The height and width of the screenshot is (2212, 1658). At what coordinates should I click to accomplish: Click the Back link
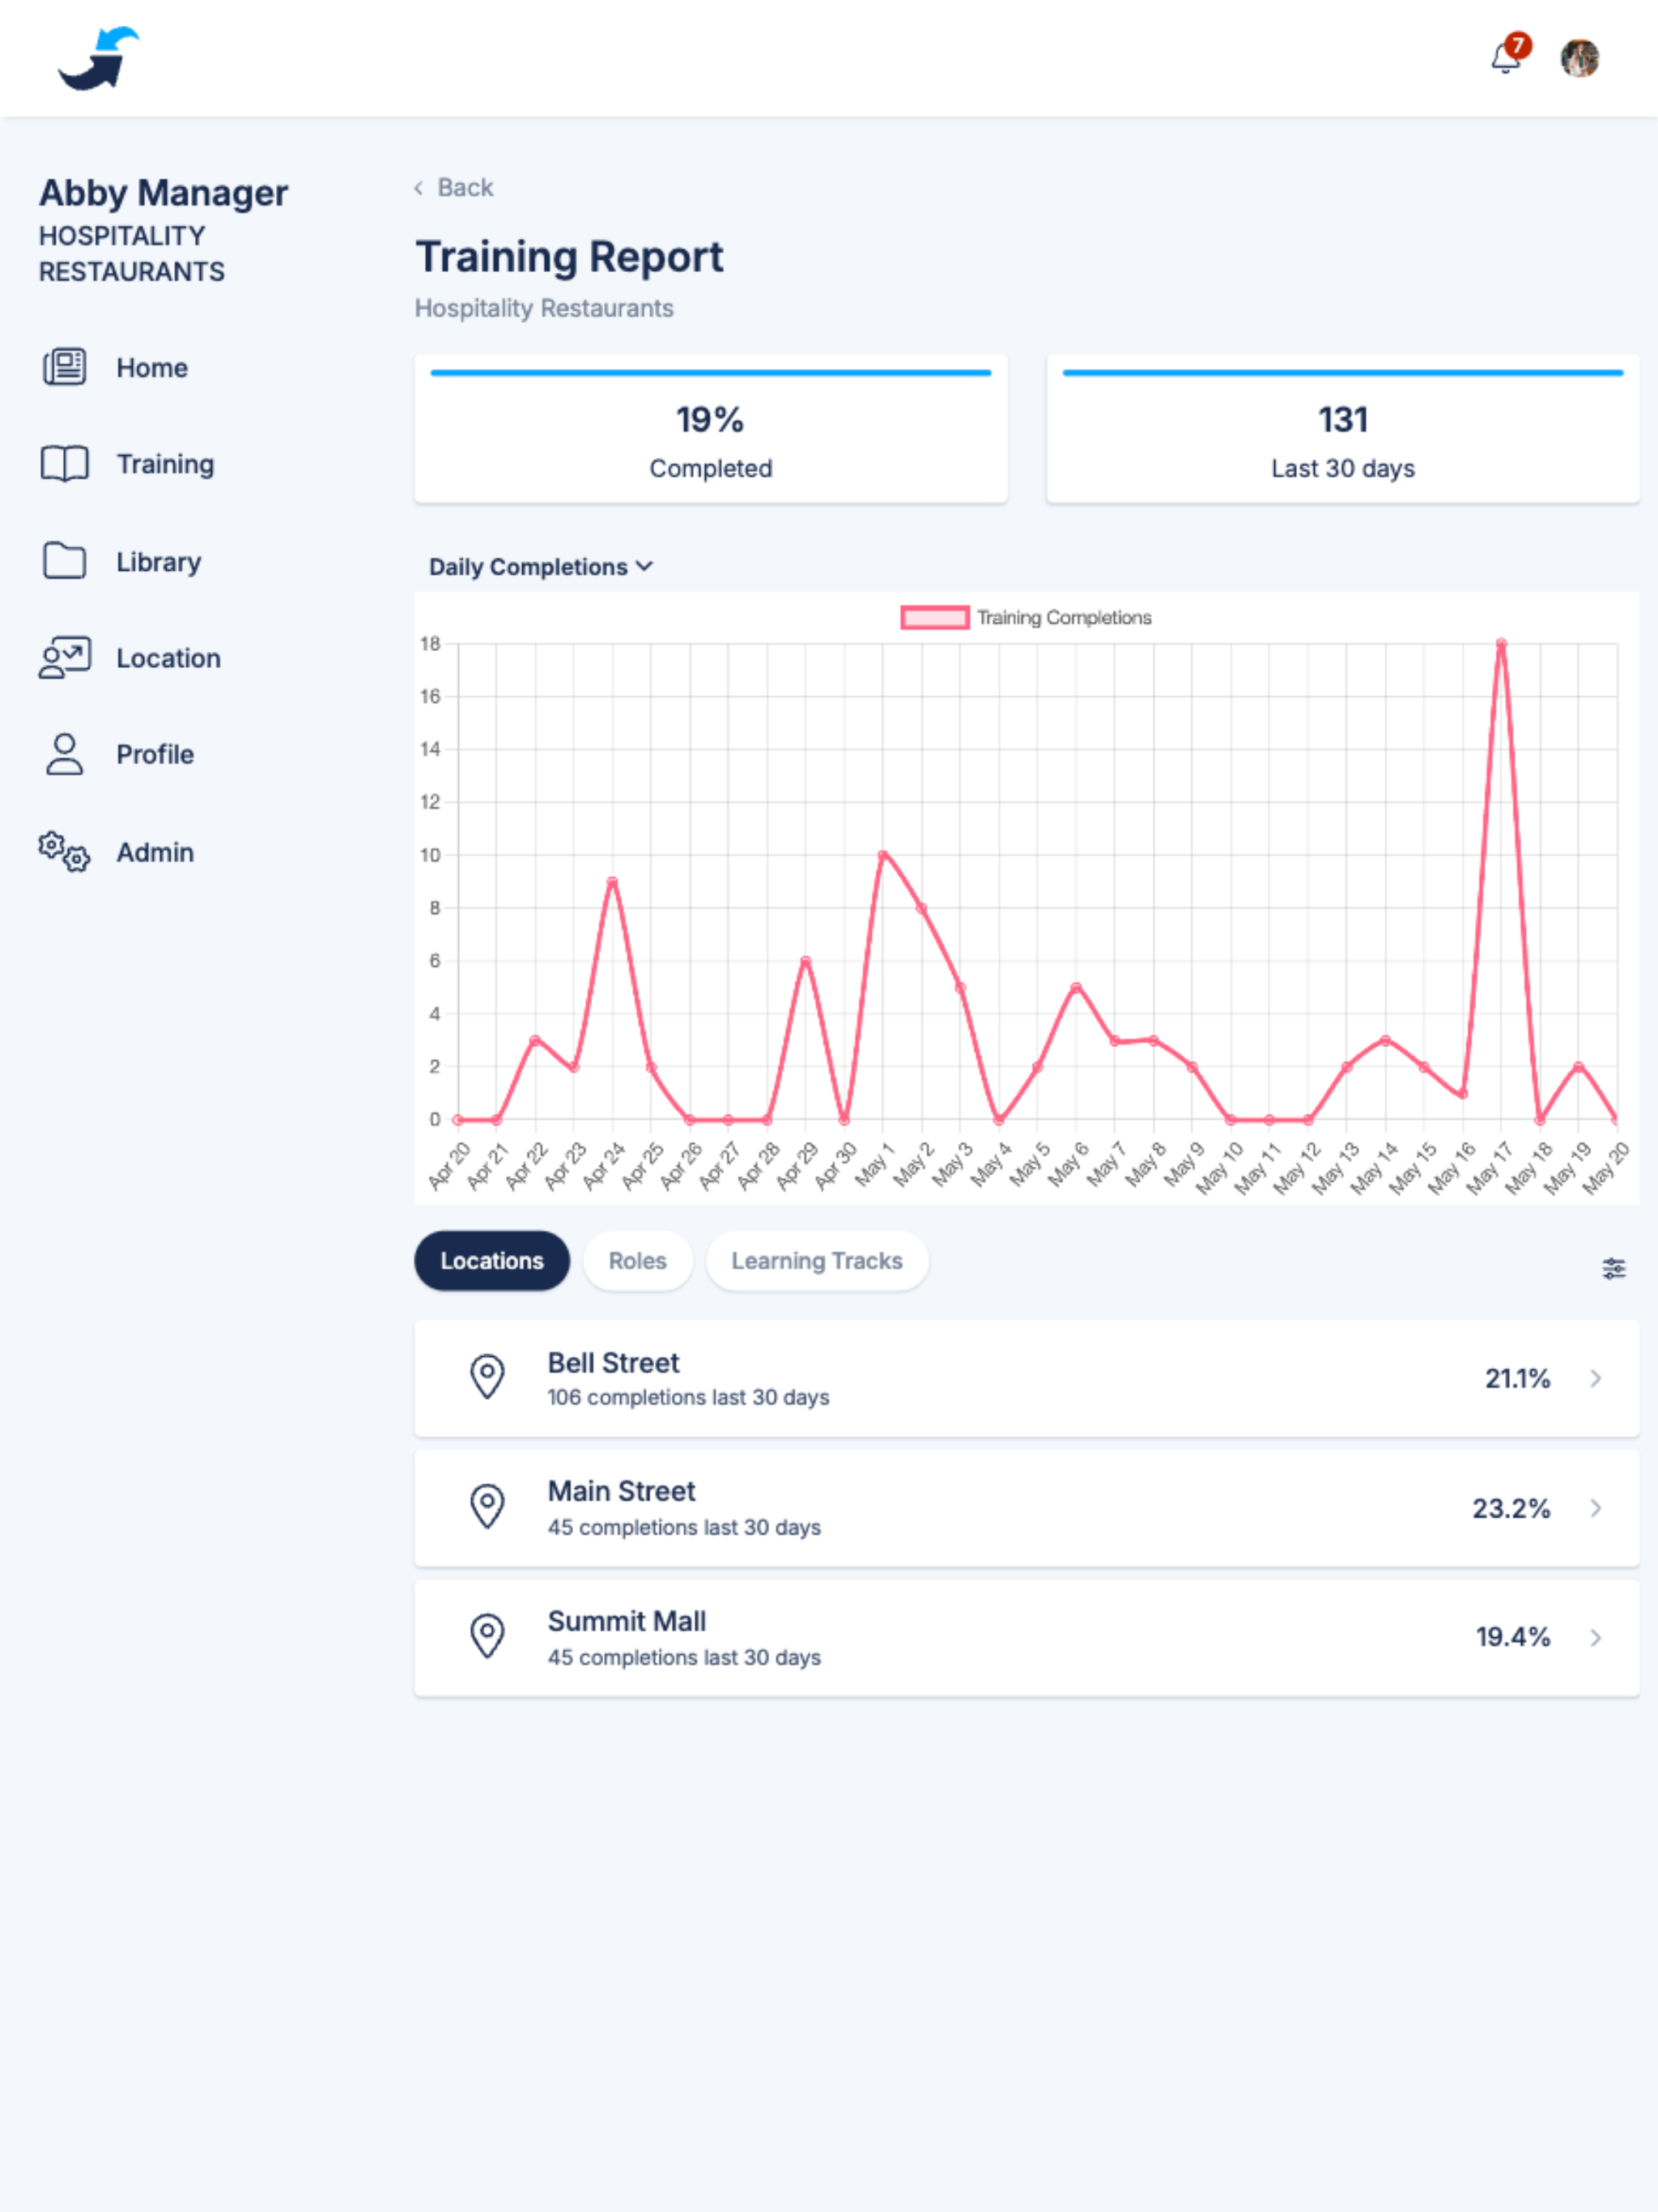click(x=455, y=188)
